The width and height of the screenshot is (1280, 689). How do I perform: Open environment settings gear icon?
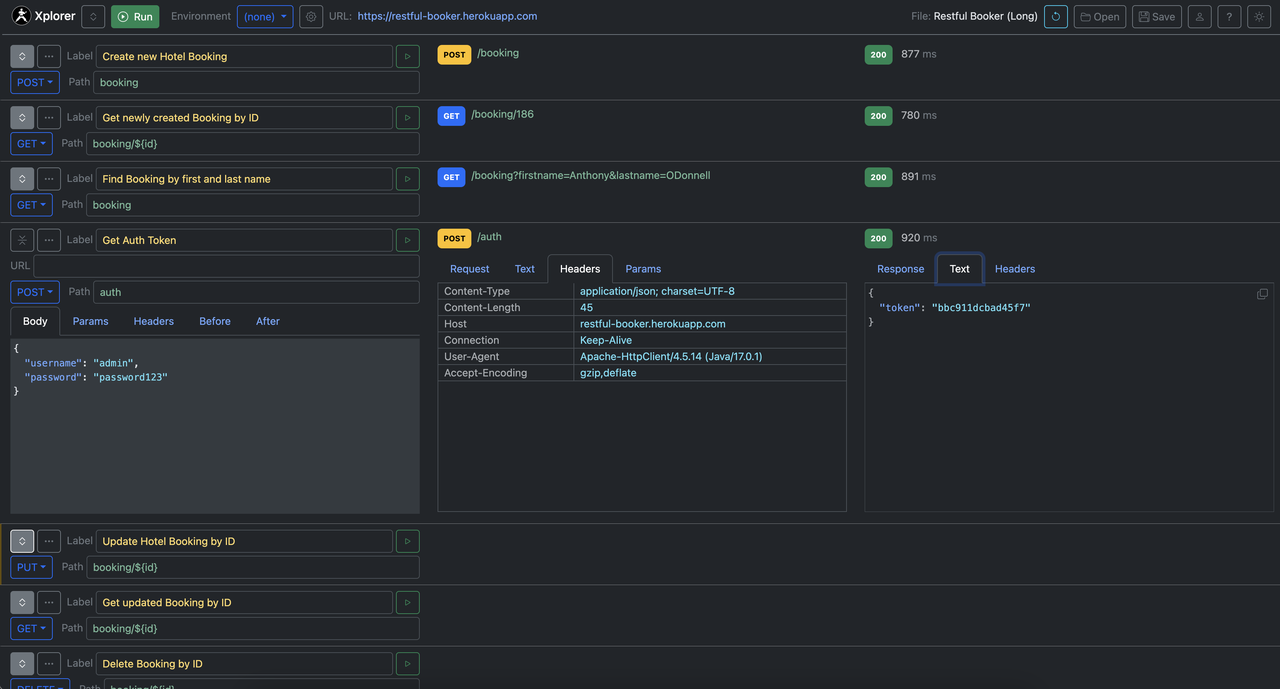click(x=311, y=16)
